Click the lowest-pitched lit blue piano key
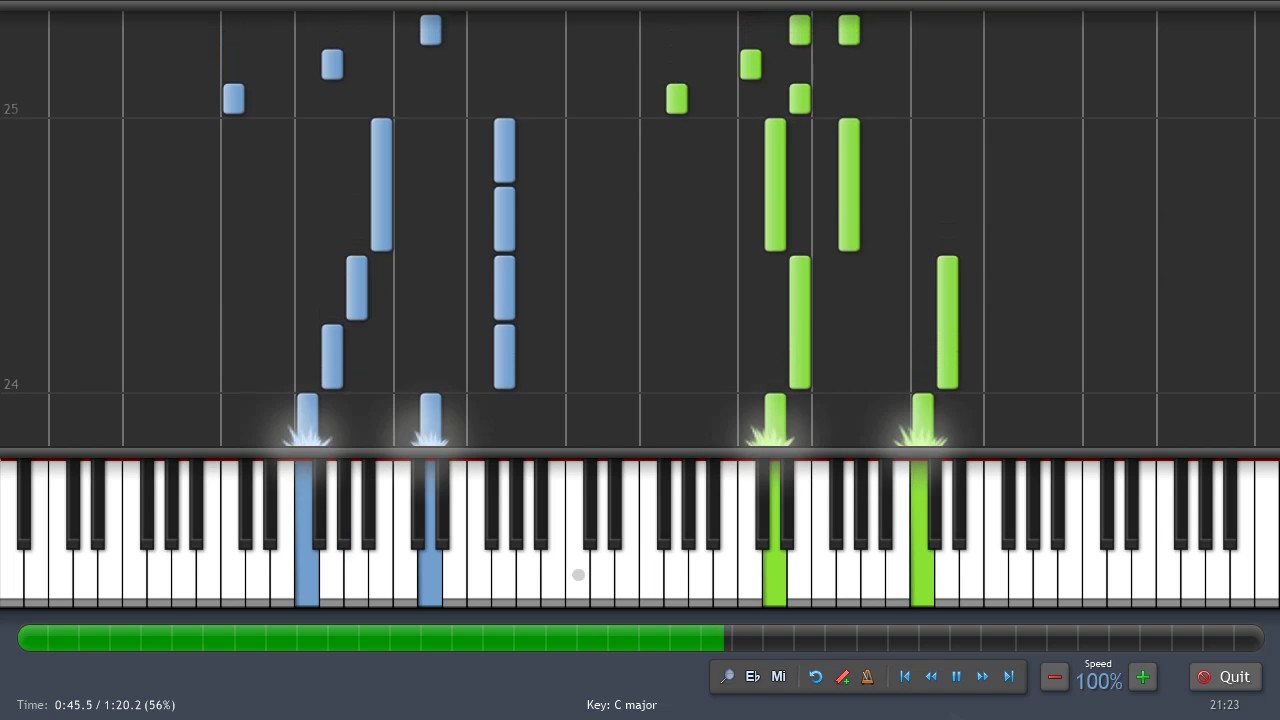This screenshot has height=720, width=1280. [307, 575]
